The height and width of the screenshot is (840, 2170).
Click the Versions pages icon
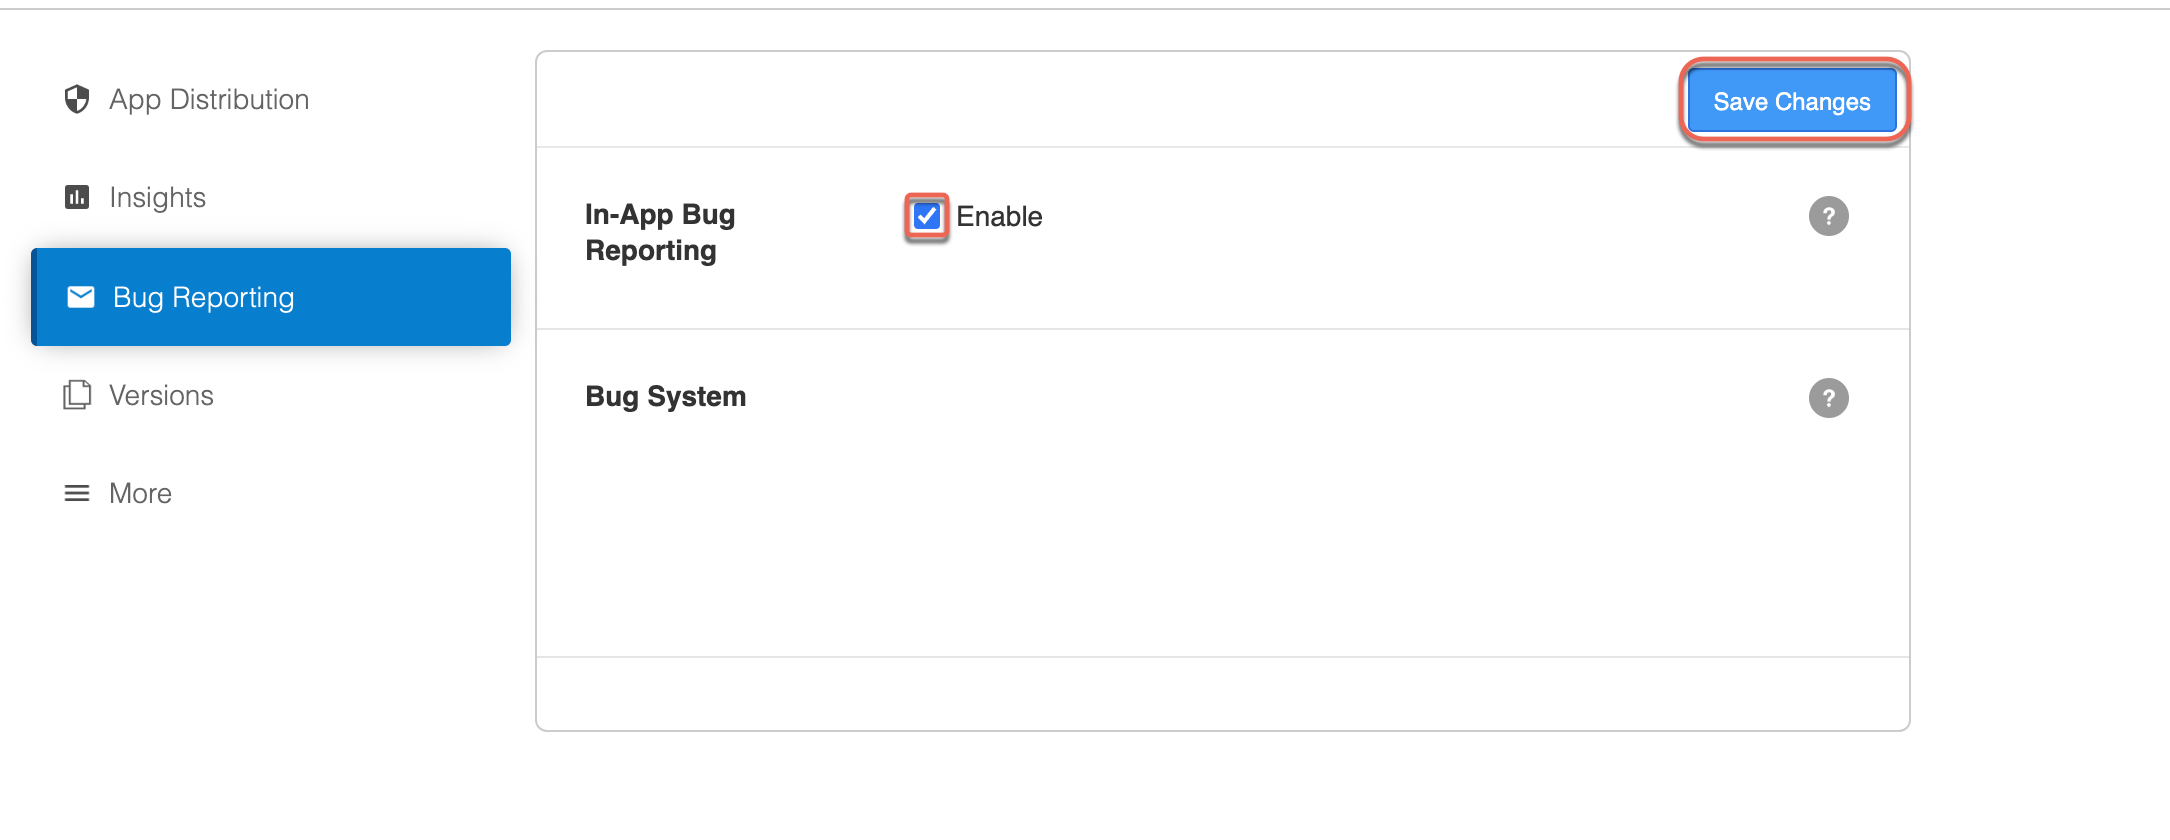(x=78, y=394)
